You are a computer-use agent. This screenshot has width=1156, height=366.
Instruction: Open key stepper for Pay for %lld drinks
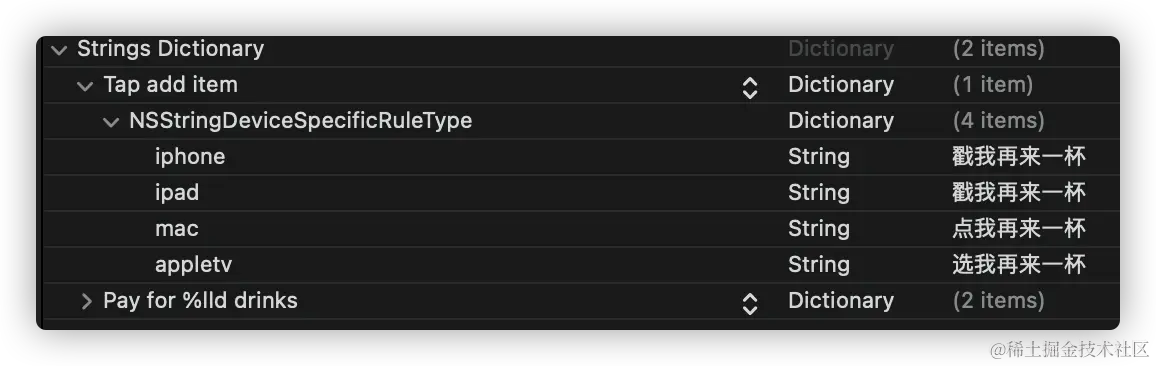tap(750, 304)
